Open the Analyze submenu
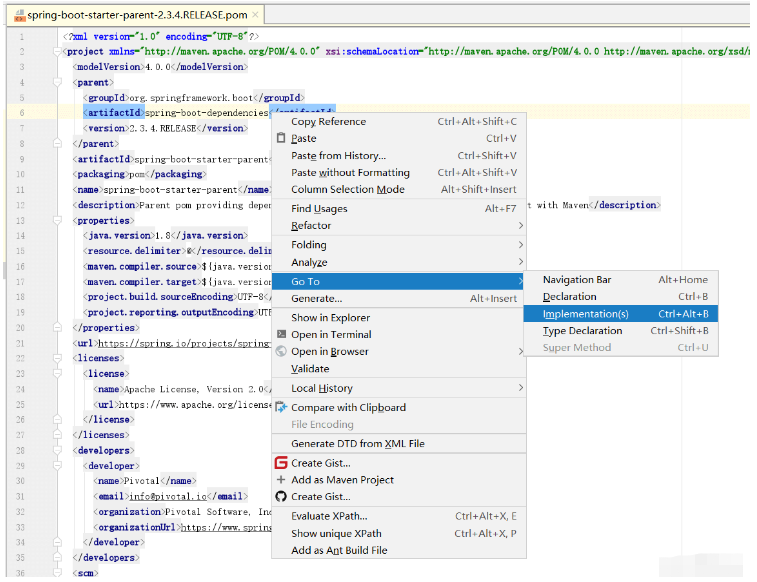Viewport: 757px width, 582px height. point(399,262)
